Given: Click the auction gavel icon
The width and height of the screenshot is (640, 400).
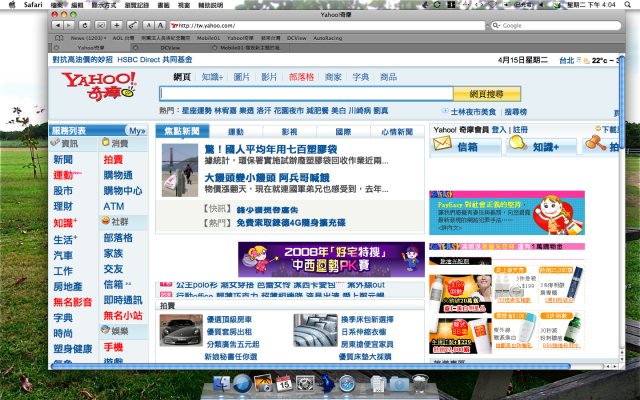Looking at the screenshot, I should (595, 143).
